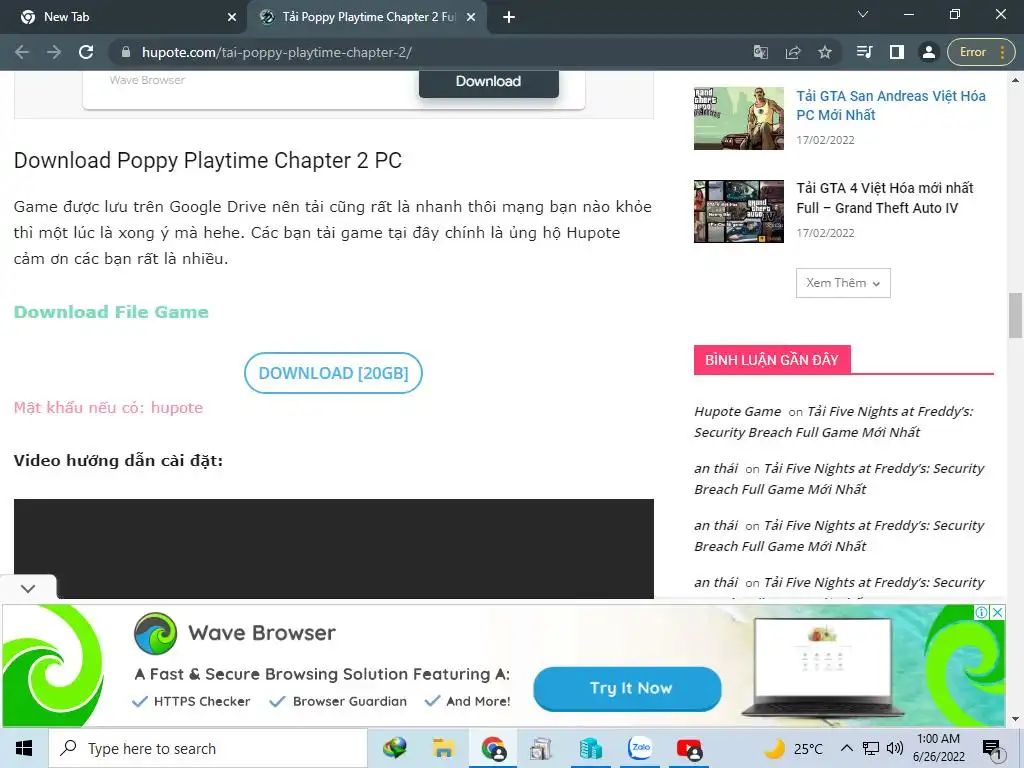This screenshot has height=768, width=1024.
Task: Open the Error update menu button
Action: coord(981,52)
